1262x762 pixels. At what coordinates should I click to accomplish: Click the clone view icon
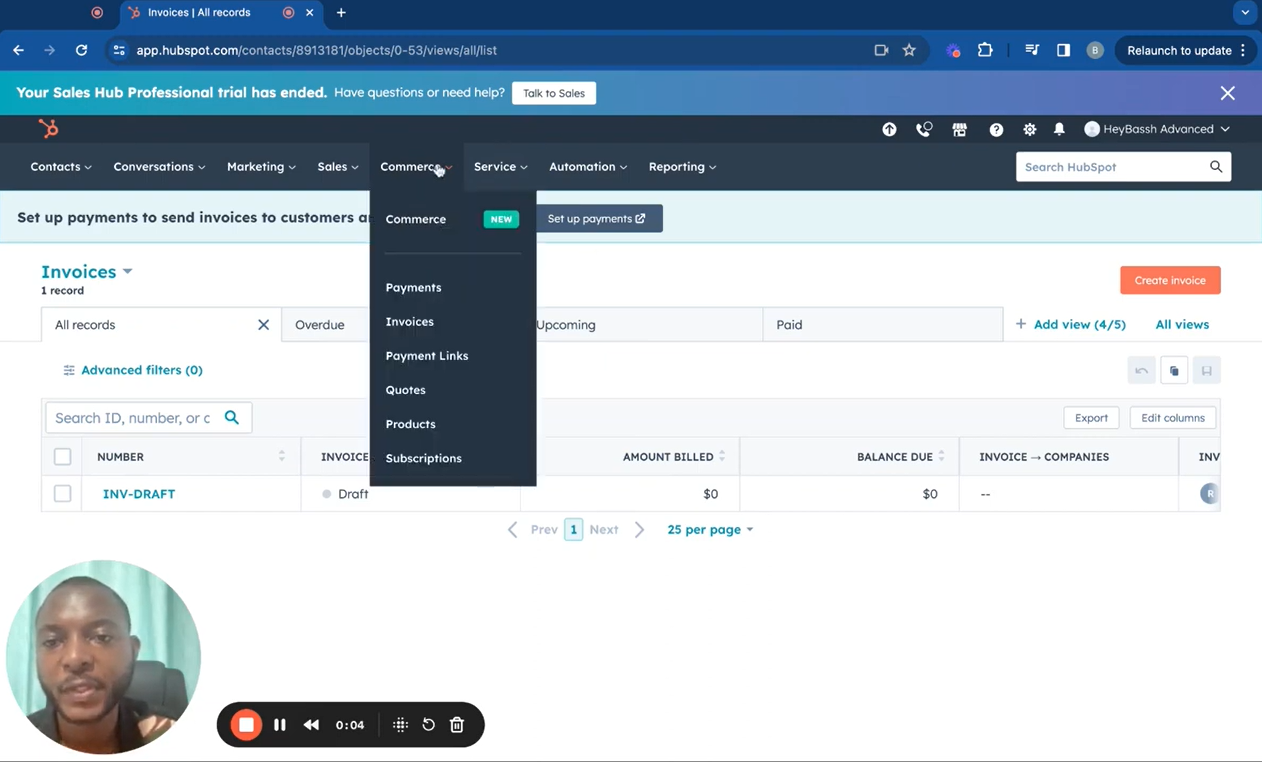1174,371
